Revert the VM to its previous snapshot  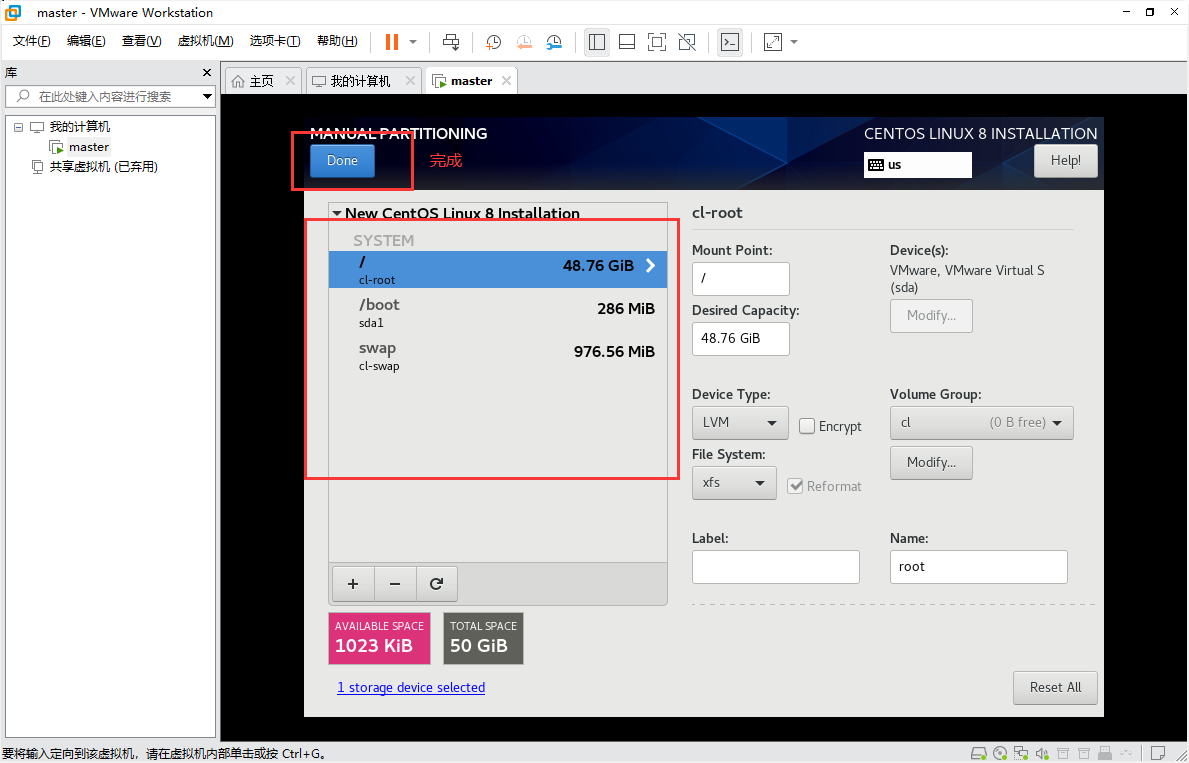coord(524,42)
